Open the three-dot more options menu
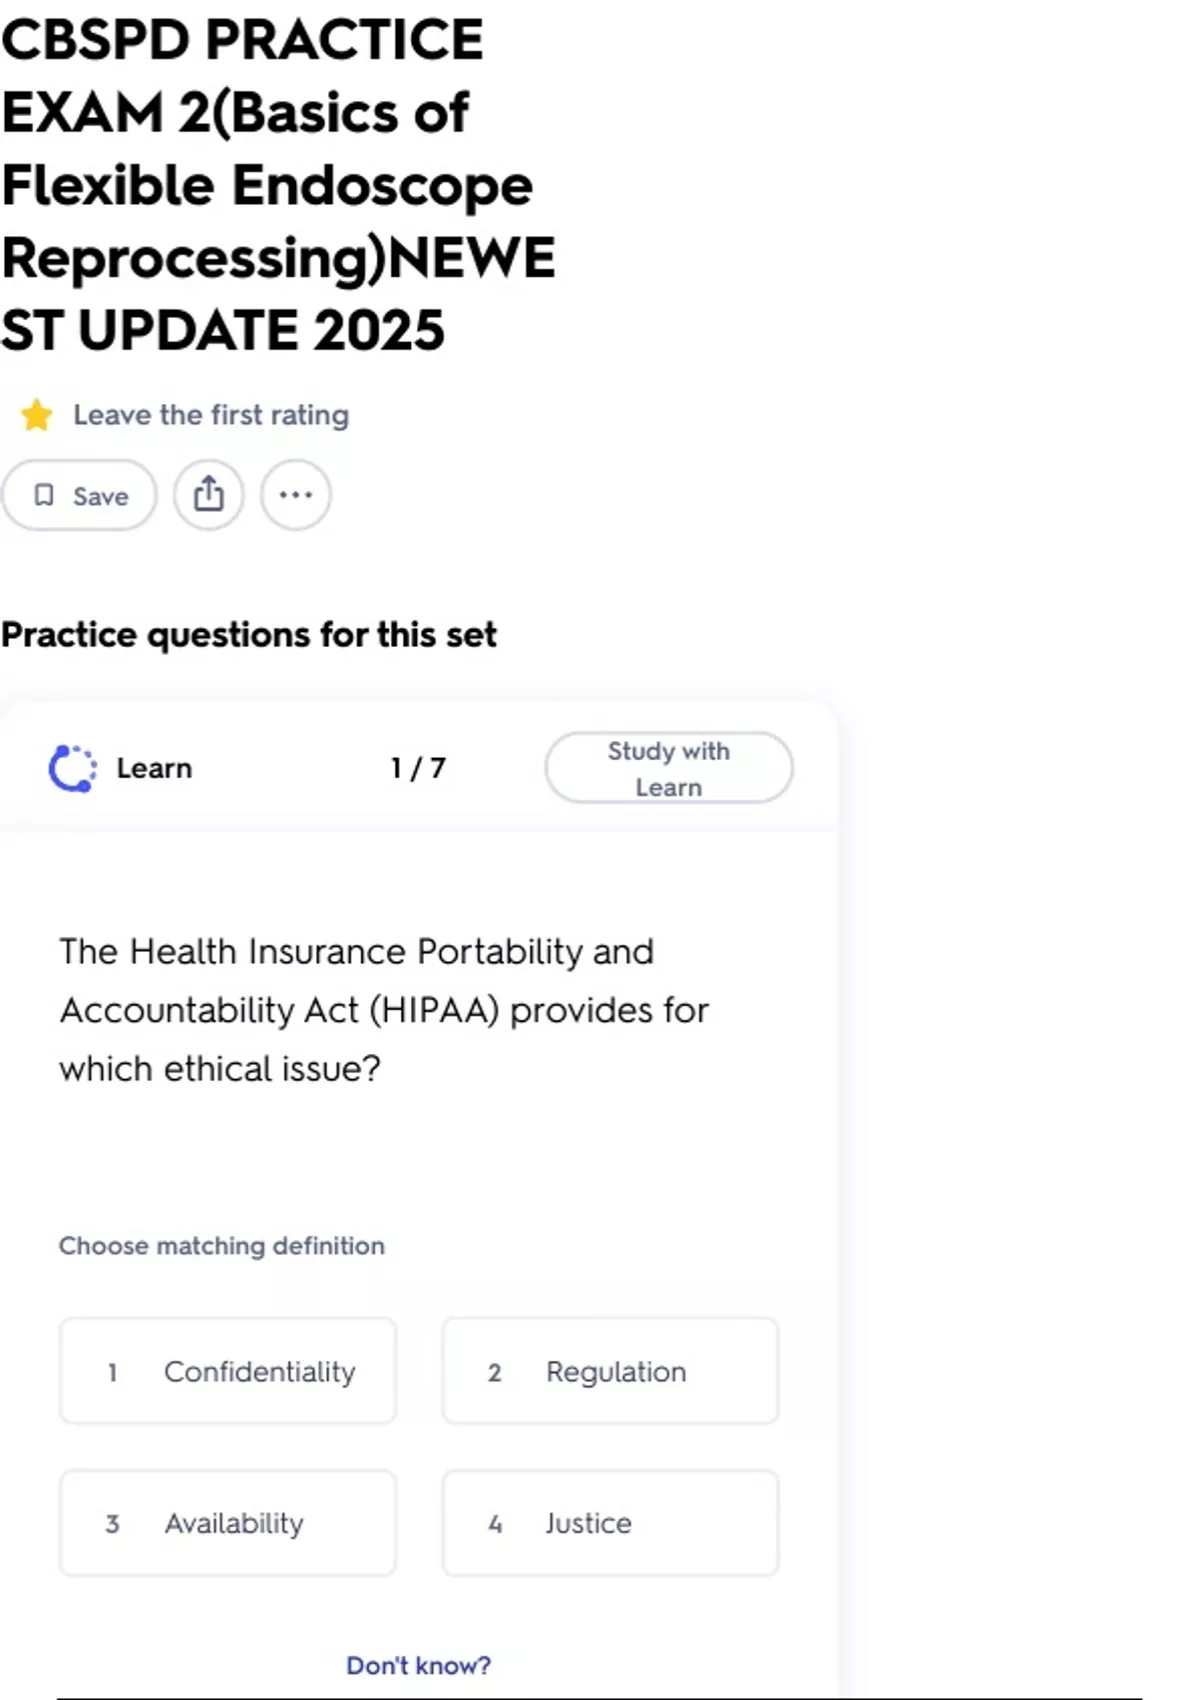Viewport: 1200px width, 1700px height. click(295, 495)
